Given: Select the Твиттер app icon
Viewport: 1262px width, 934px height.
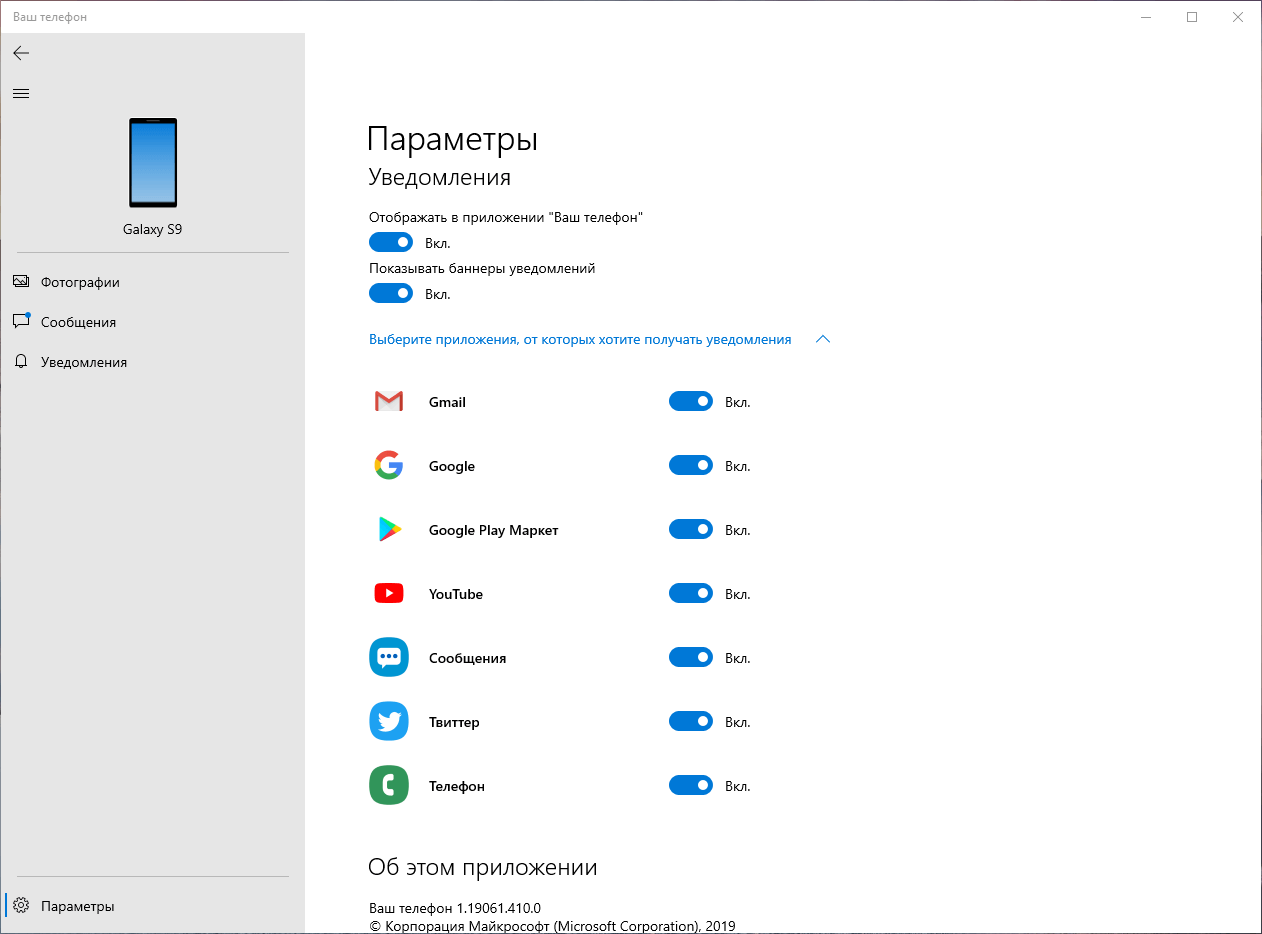Looking at the screenshot, I should click(388, 721).
